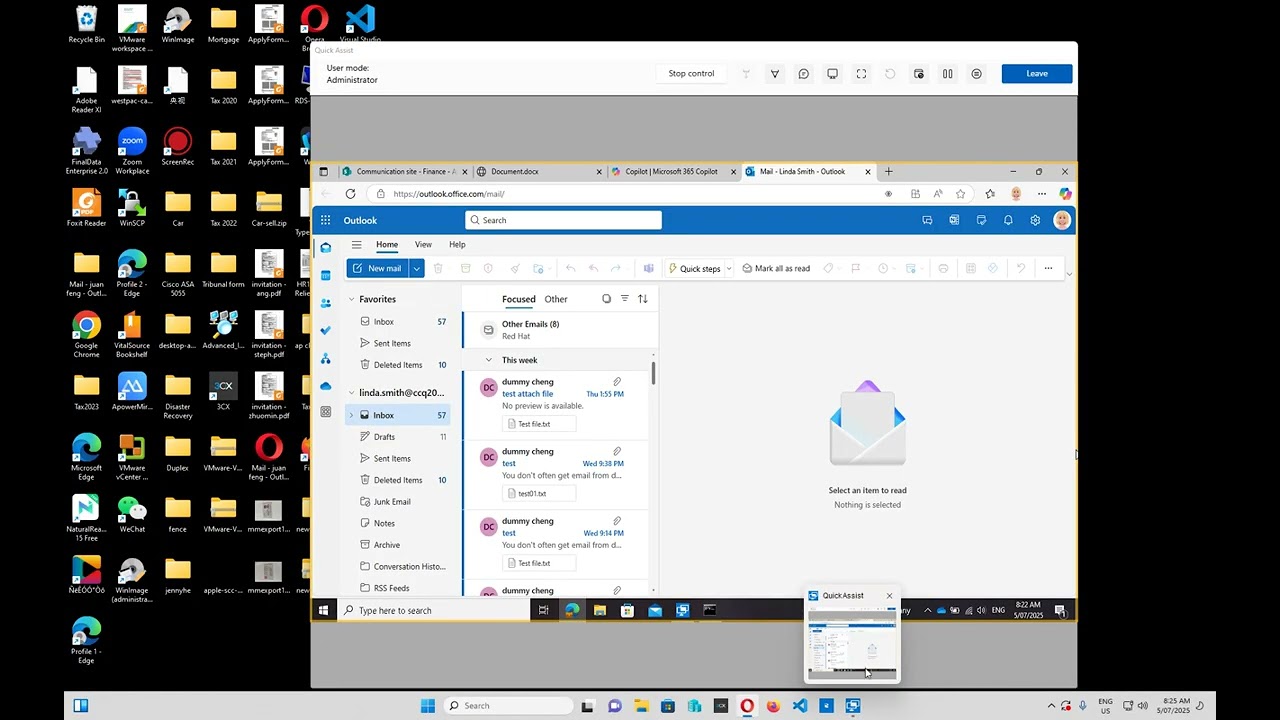This screenshot has width=1280, height=720.
Task: Open the Quick Assist chat icon
Action: pos(803,74)
